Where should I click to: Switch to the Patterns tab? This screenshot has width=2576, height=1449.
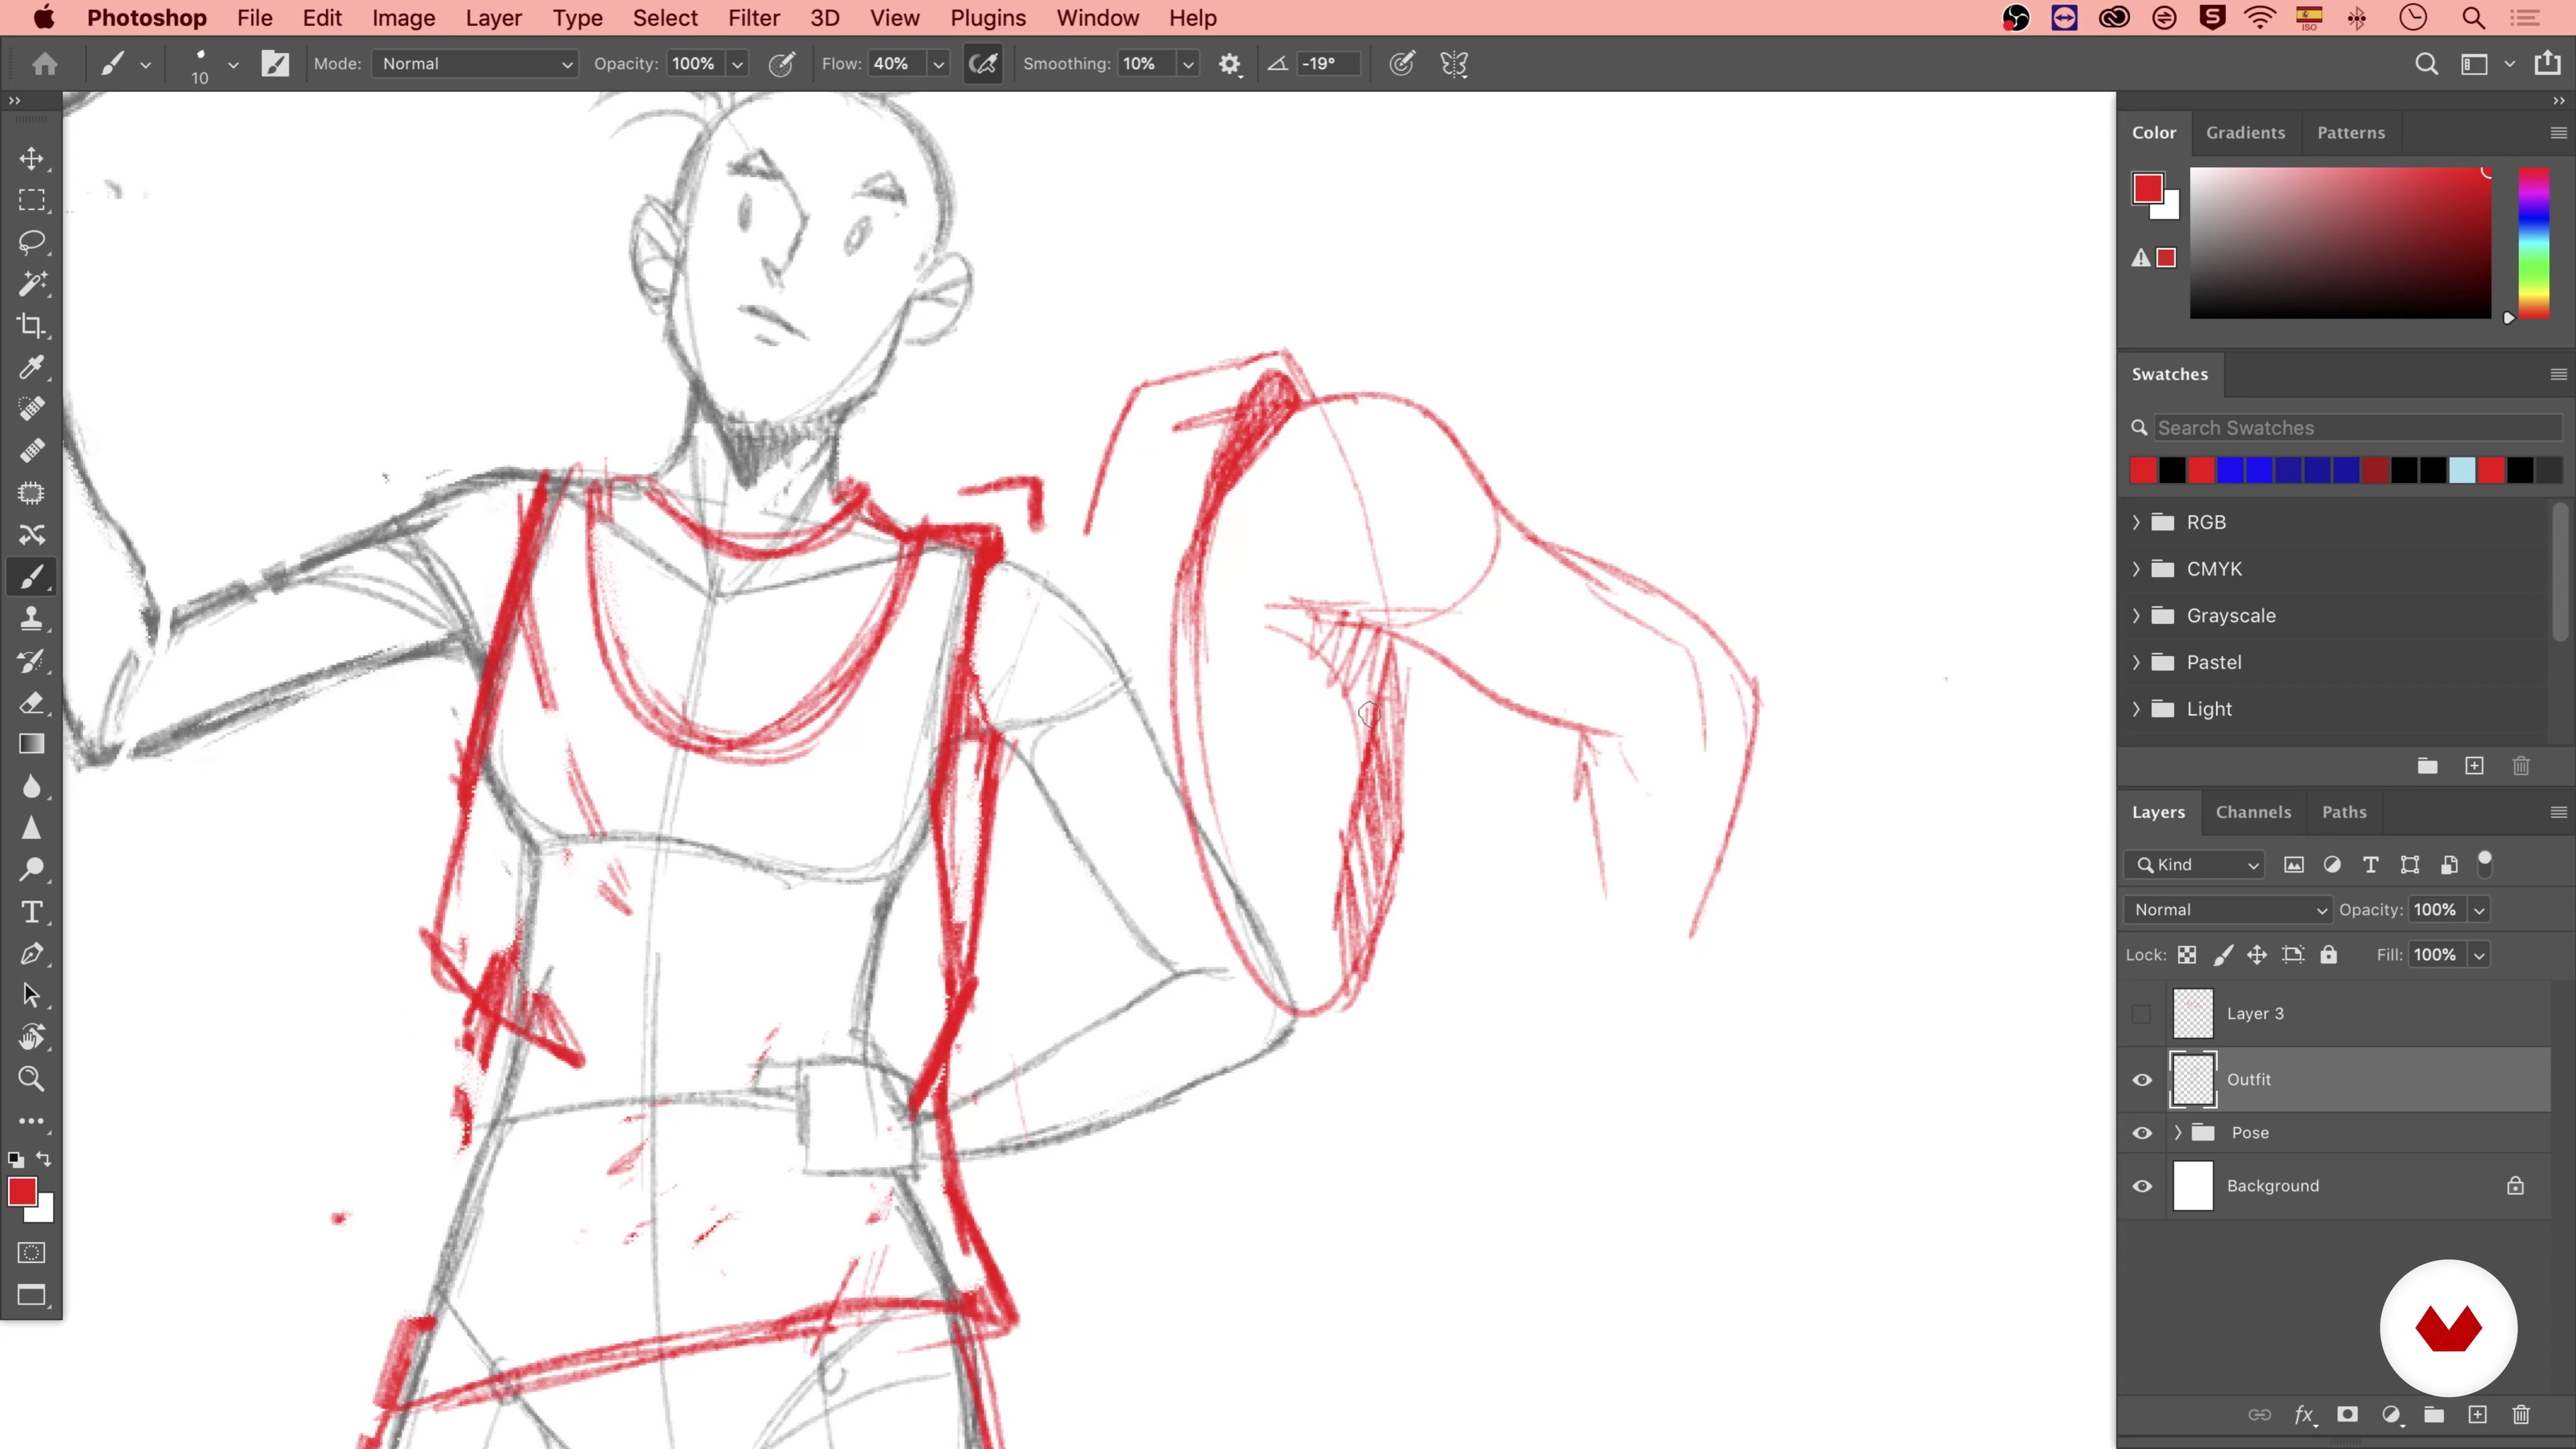2350,133
